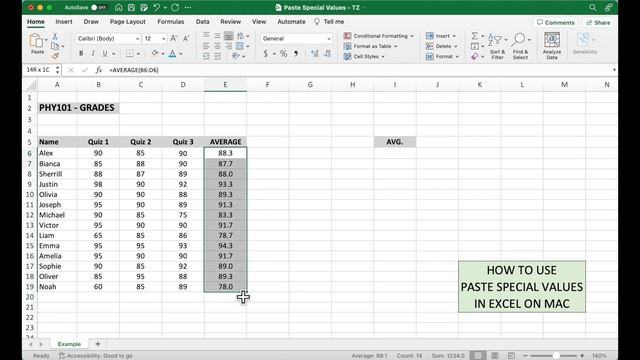Open the Format cells dropdown
640x360 pixels.
[x=443, y=56]
